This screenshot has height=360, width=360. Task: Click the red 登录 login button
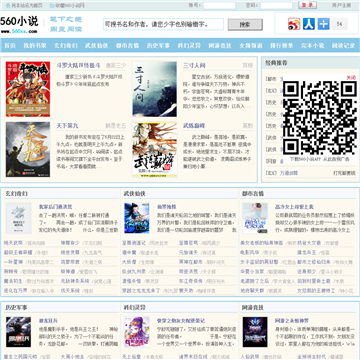click(x=307, y=5)
